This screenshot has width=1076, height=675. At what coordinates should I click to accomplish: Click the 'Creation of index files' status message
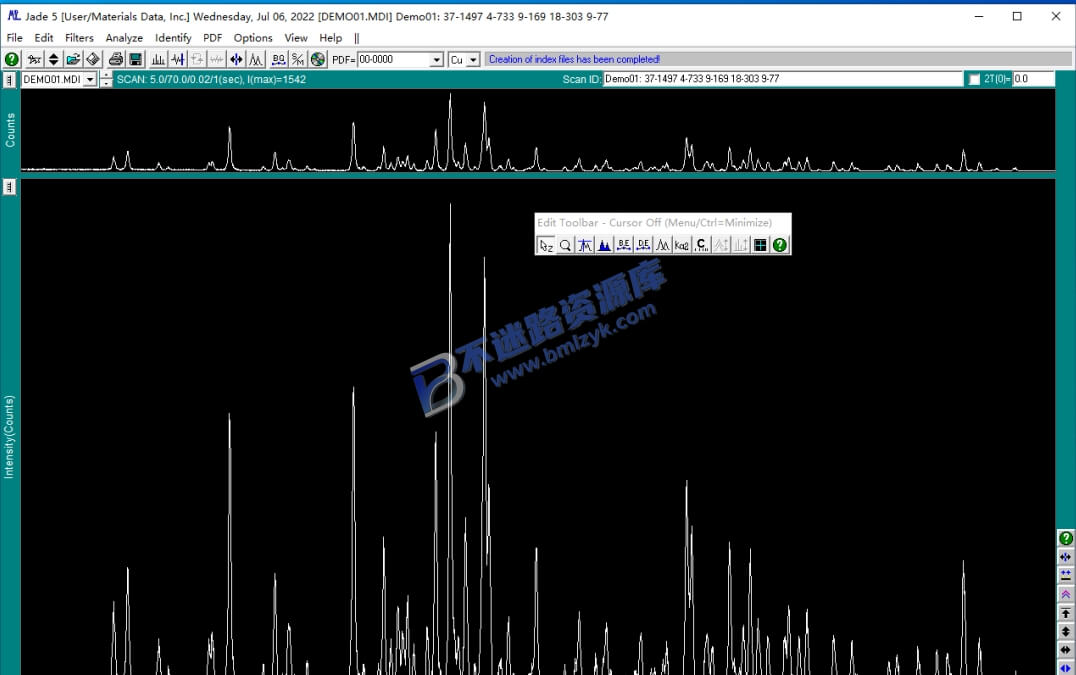[574, 60]
